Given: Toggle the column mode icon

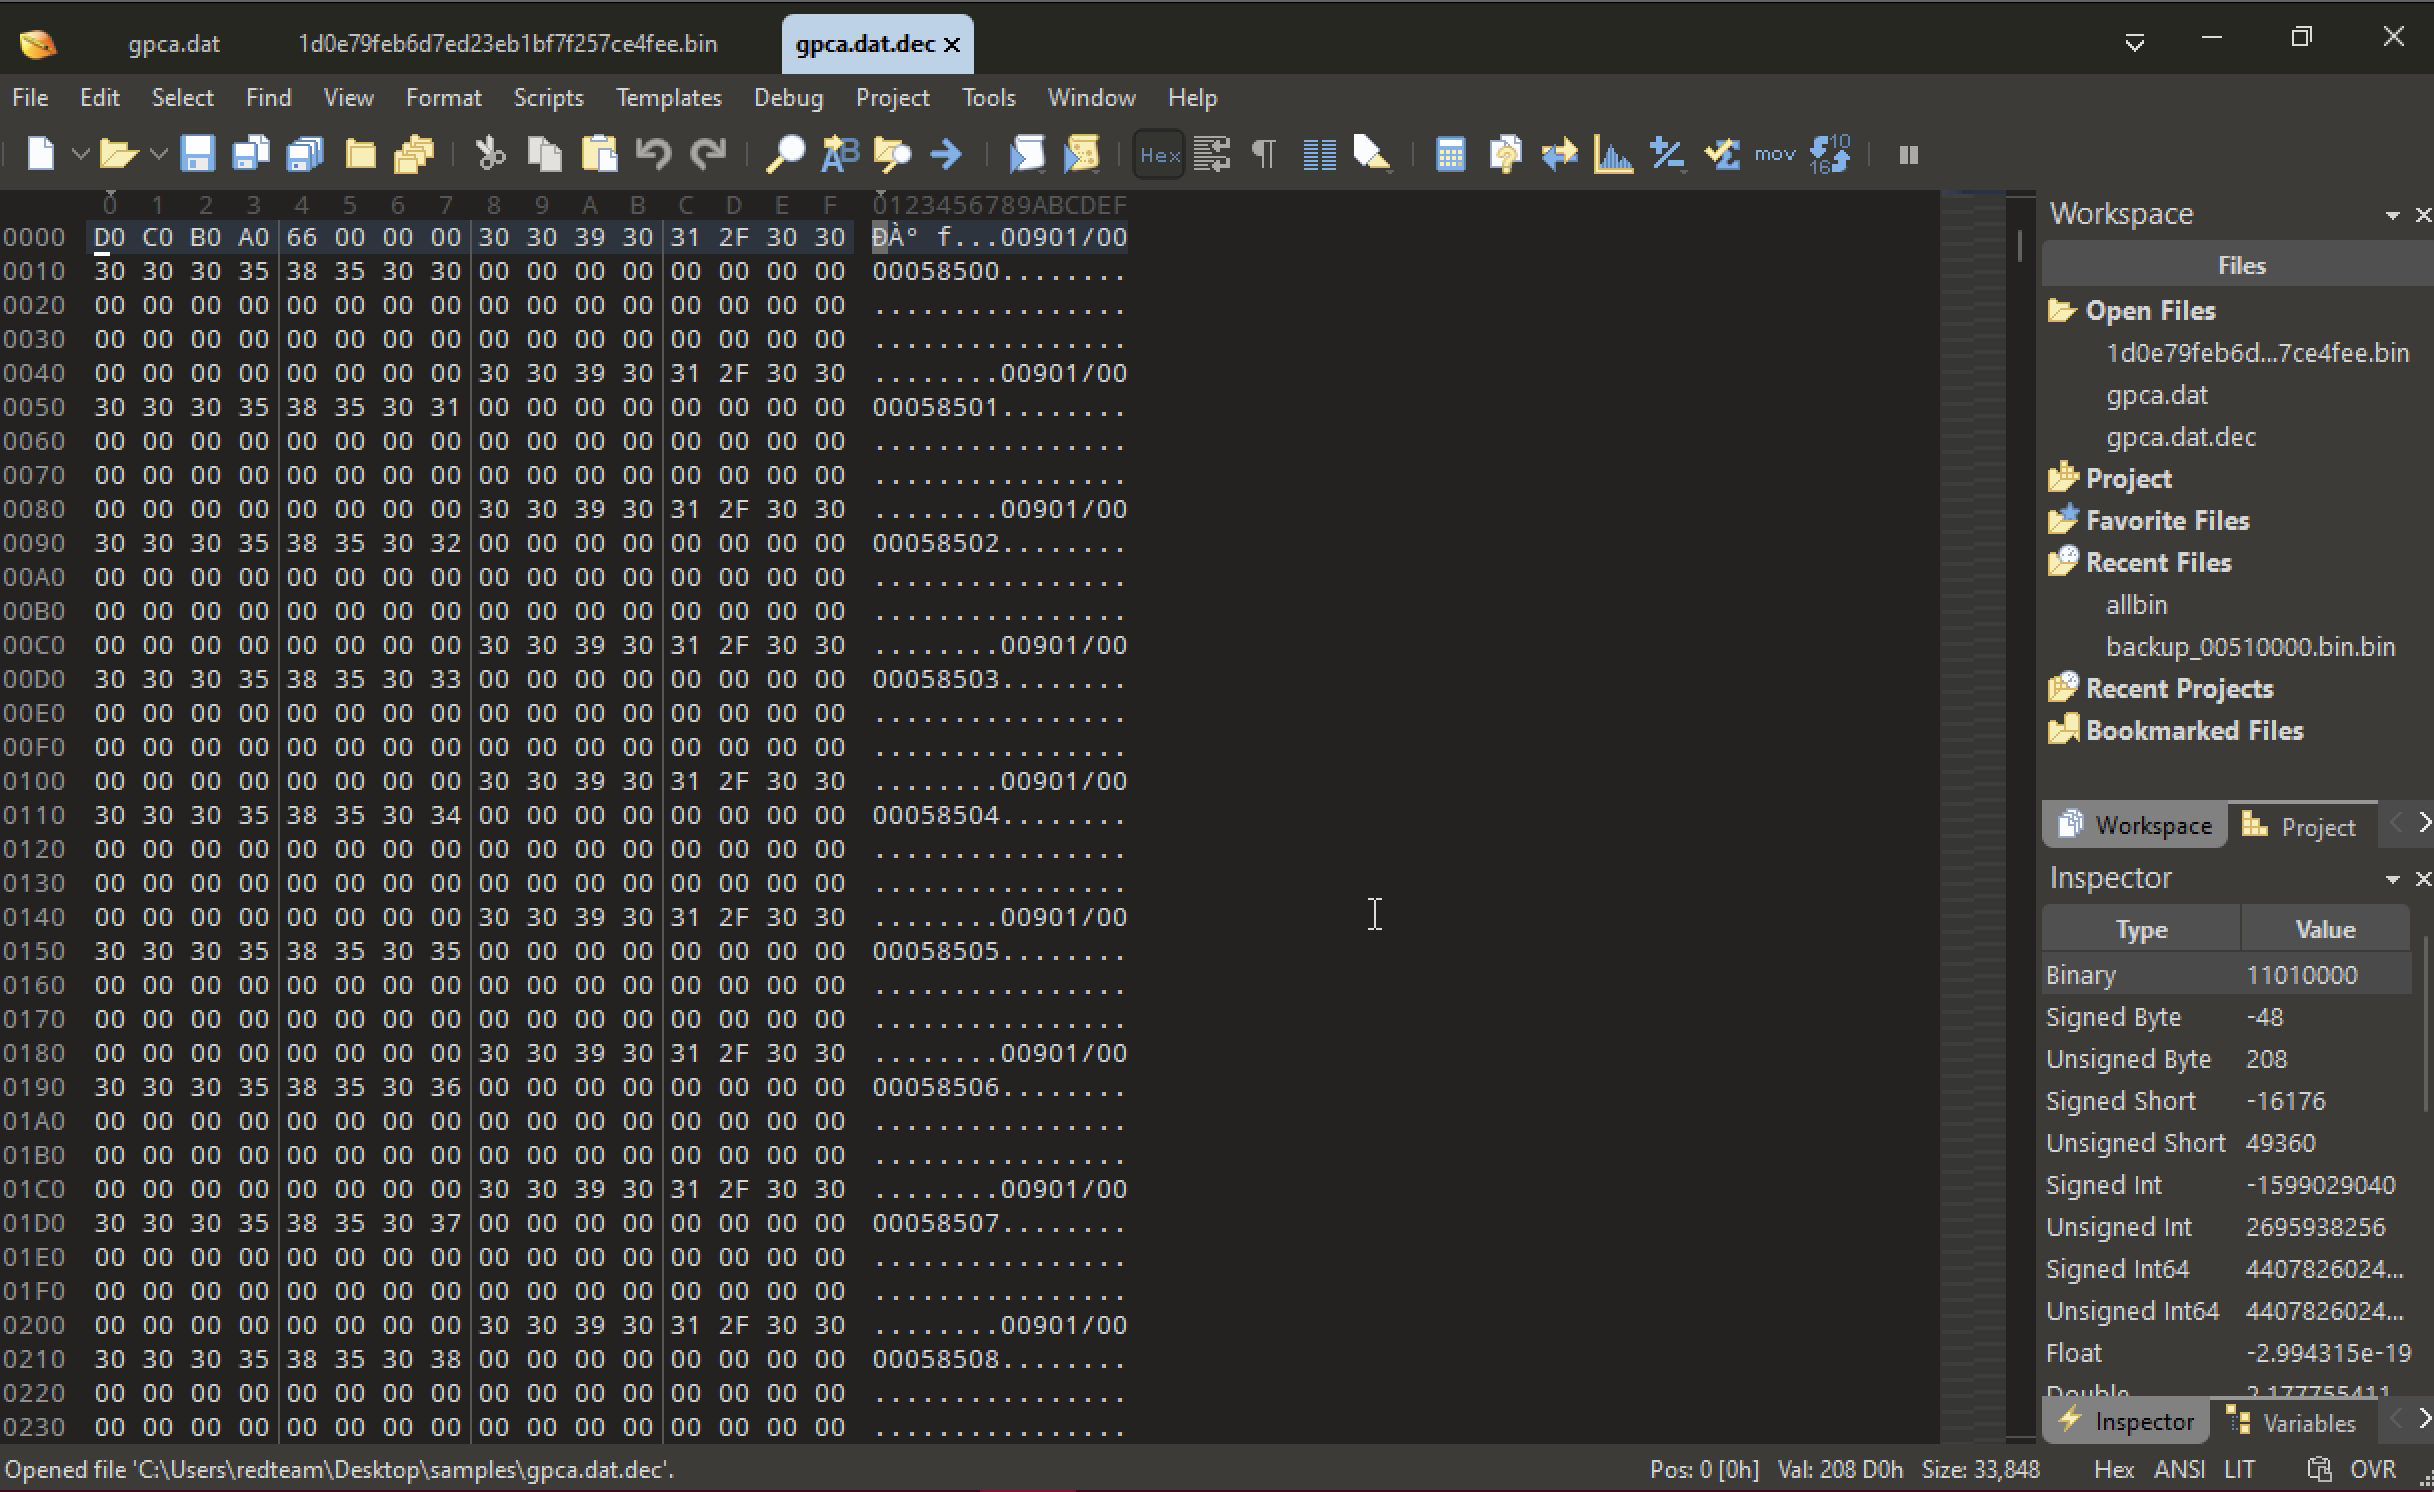Looking at the screenshot, I should tap(1319, 155).
